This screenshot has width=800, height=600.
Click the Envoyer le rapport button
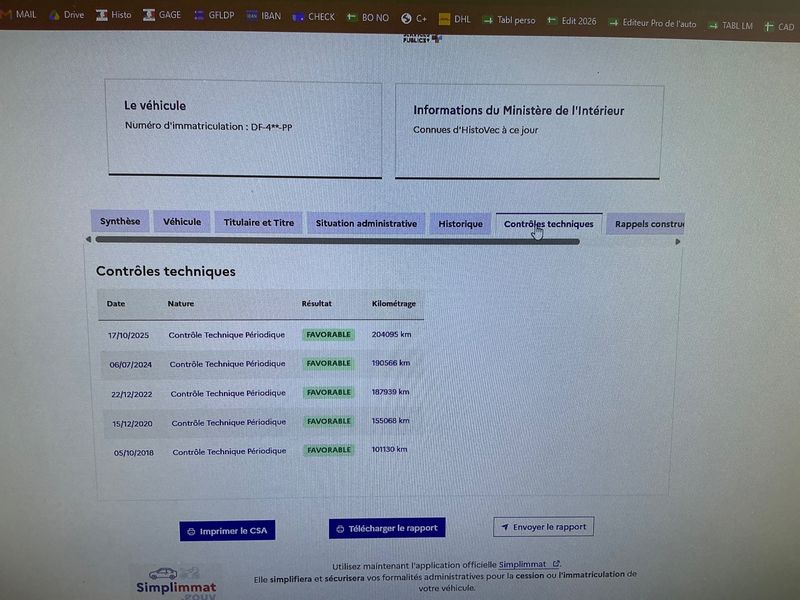[x=543, y=527]
